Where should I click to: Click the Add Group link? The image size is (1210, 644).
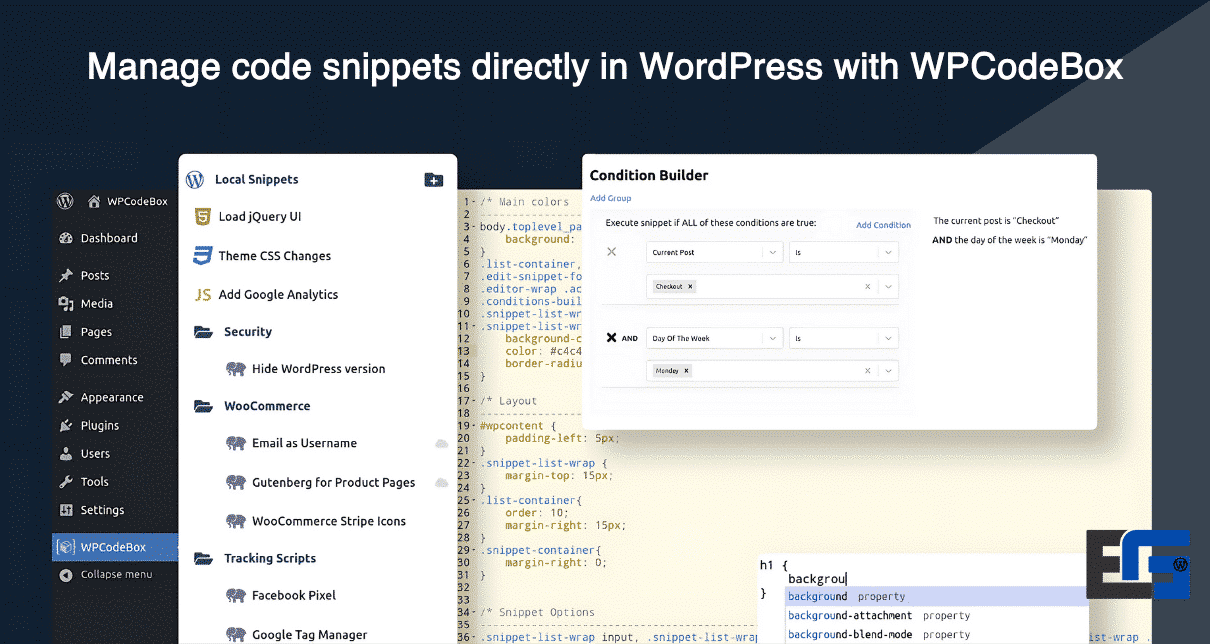[x=610, y=198]
